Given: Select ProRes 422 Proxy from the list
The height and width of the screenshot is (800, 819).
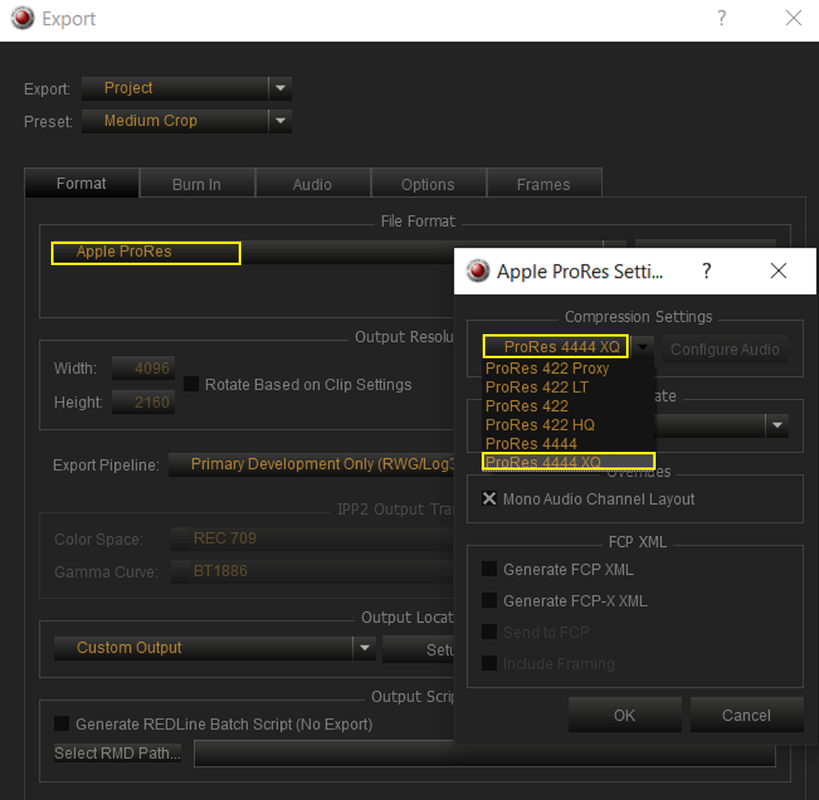Looking at the screenshot, I should (x=568, y=369).
